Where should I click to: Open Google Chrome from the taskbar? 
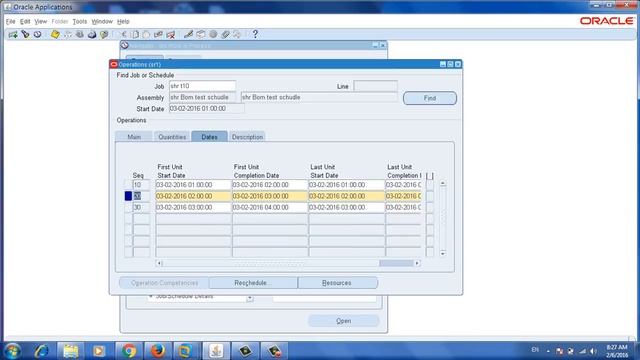click(129, 351)
